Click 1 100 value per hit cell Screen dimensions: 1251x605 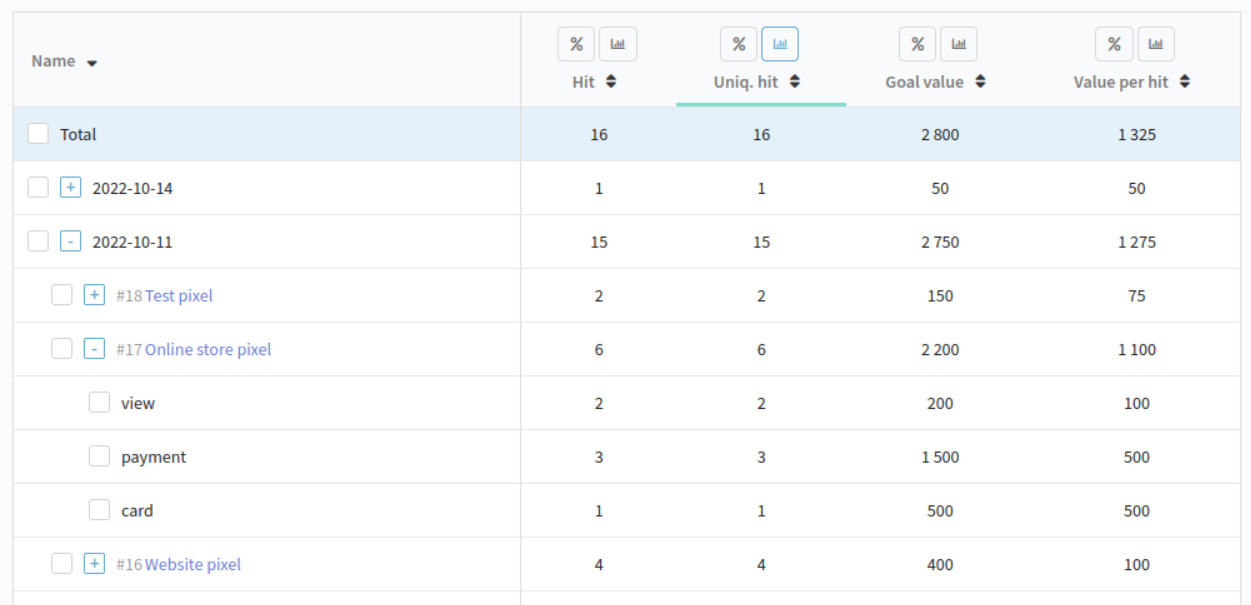(1137, 350)
